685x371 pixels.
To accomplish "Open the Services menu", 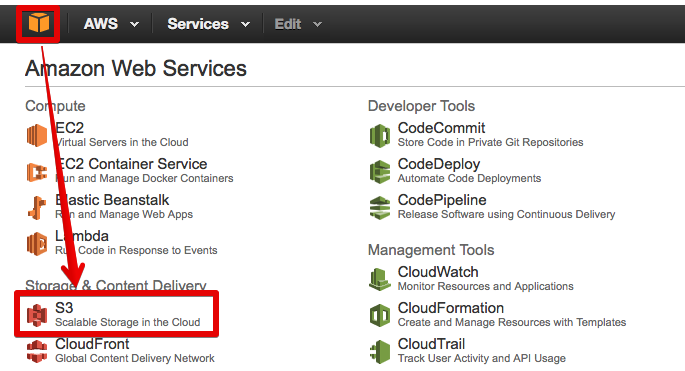I will (x=198, y=24).
